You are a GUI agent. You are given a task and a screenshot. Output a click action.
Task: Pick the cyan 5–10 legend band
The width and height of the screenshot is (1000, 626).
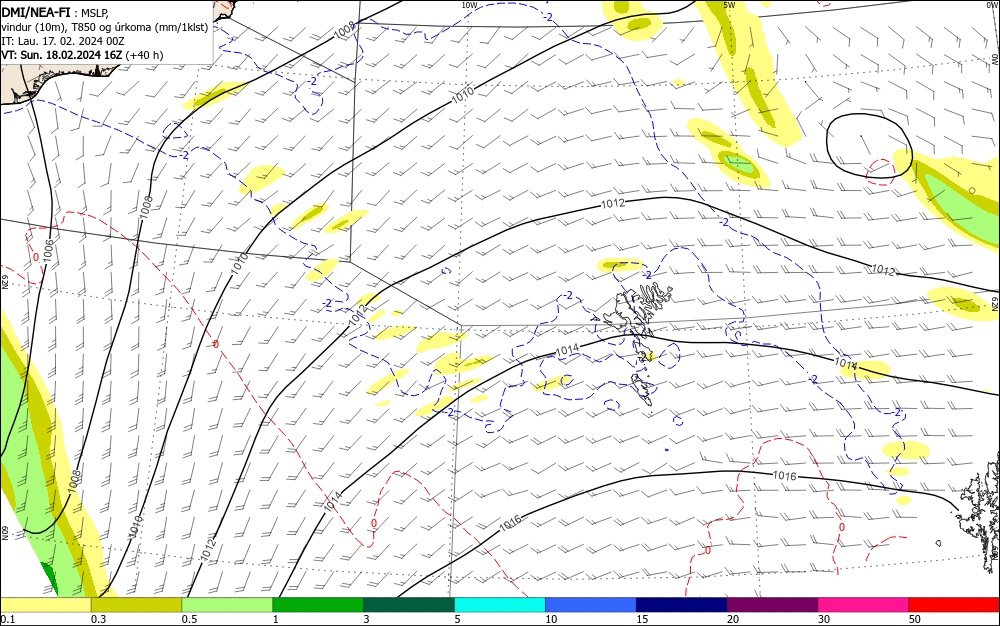tap(500, 605)
